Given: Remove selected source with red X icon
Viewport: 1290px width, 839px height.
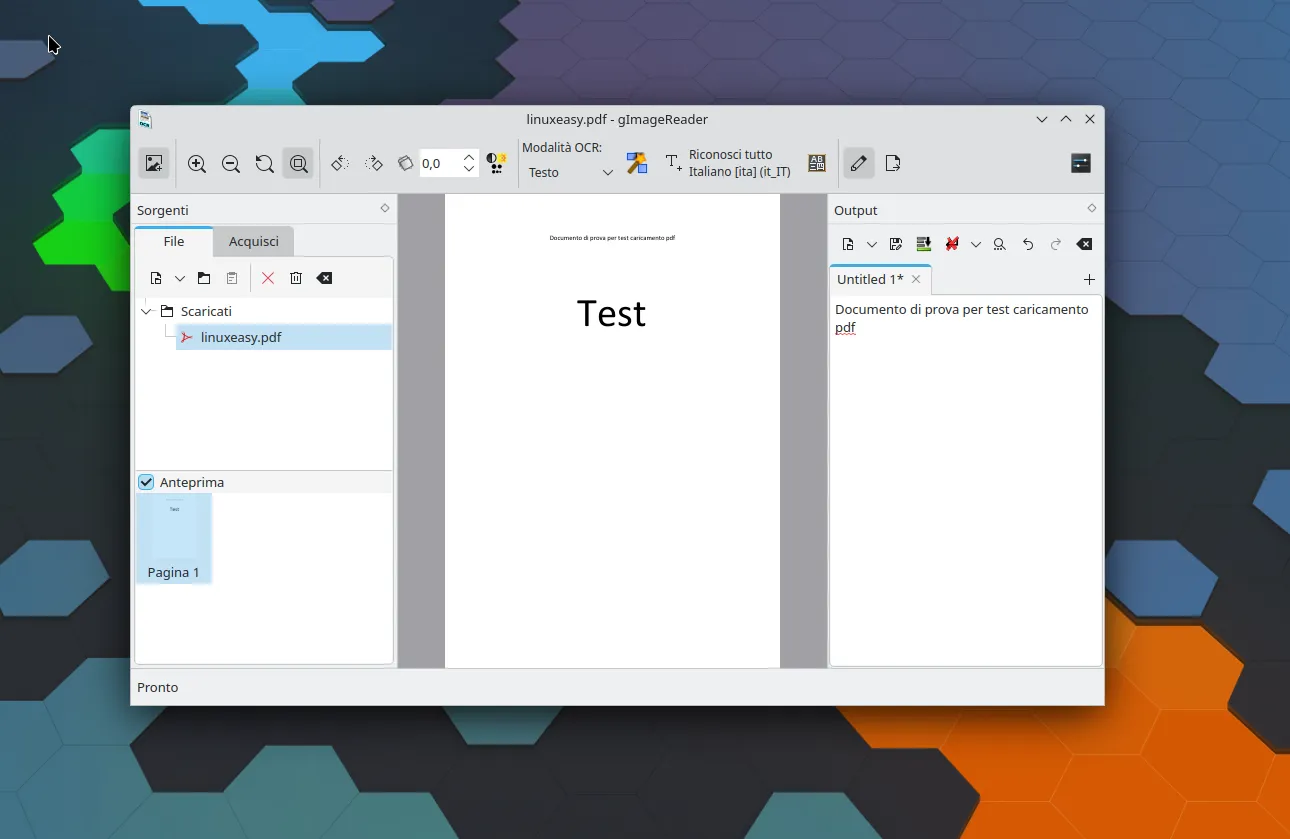Looking at the screenshot, I should click(268, 278).
